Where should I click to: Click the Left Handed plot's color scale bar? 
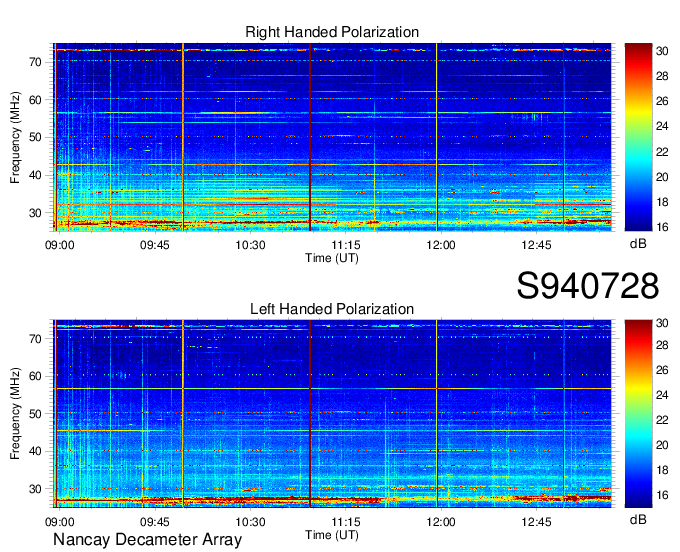pos(638,413)
